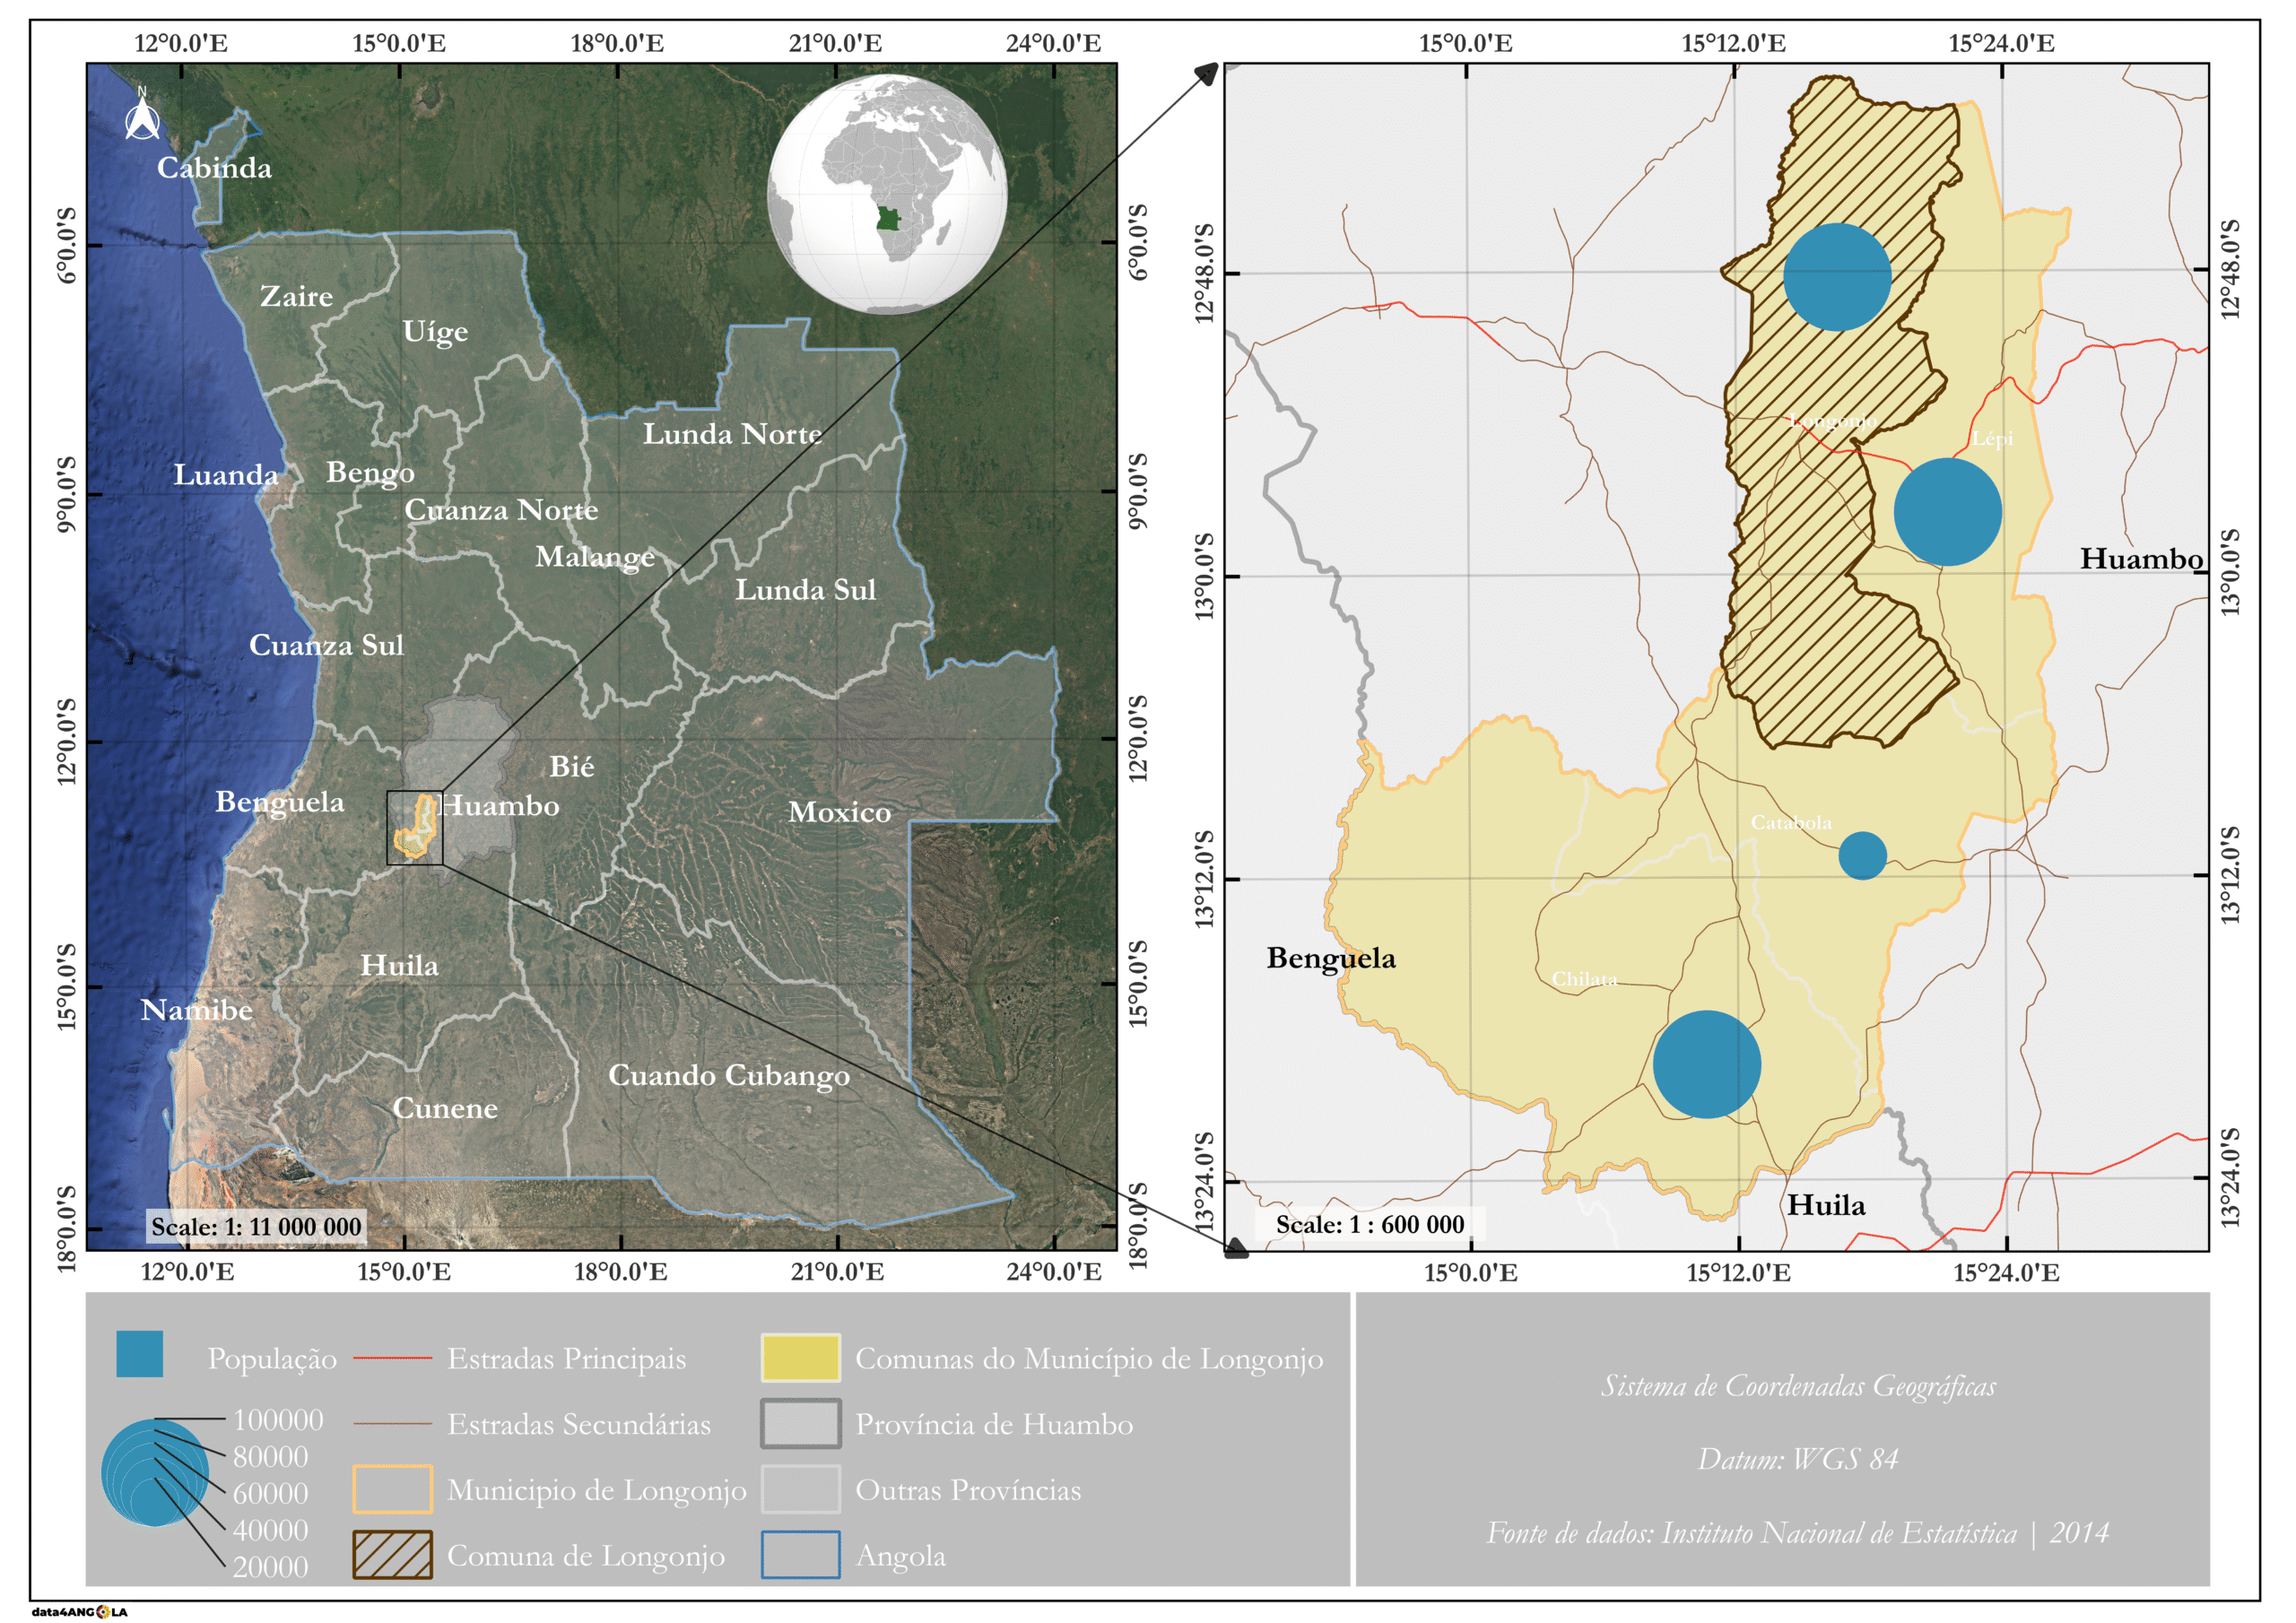Image resolution: width=2296 pixels, height=1623 pixels.
Task: Click the blue population circle near Chilata
Action: pyautogui.click(x=1706, y=1064)
